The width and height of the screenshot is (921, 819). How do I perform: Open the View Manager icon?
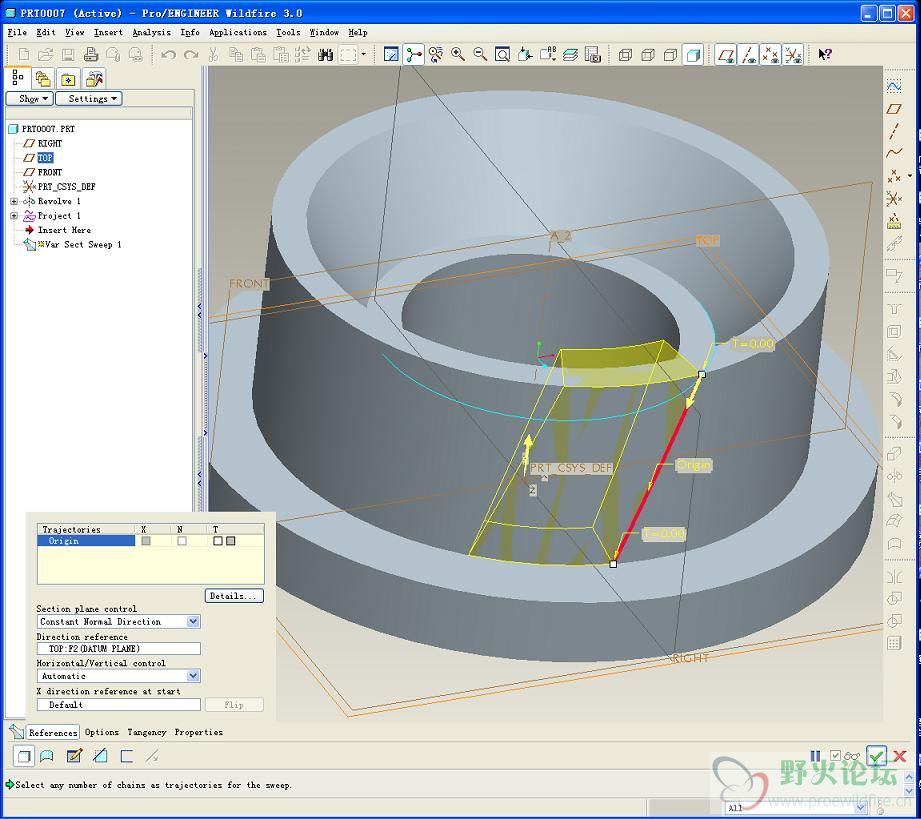[593, 55]
